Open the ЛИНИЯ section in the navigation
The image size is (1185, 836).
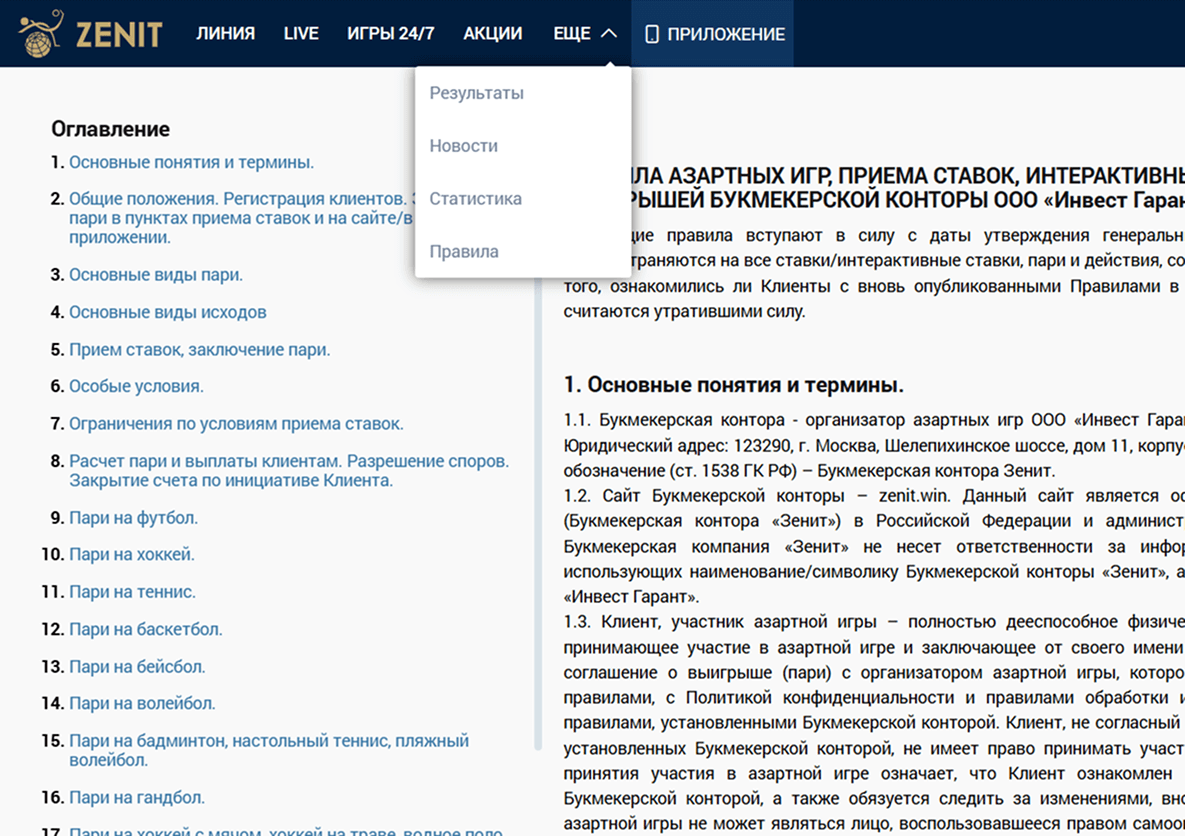pyautogui.click(x=225, y=32)
